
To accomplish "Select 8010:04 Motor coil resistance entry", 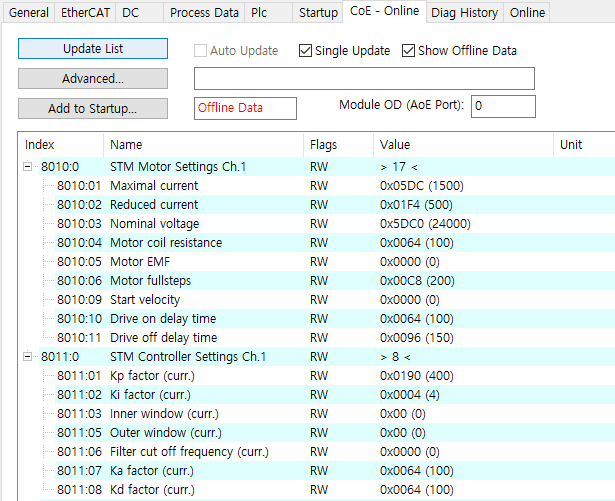I will pyautogui.click(x=335, y=243).
